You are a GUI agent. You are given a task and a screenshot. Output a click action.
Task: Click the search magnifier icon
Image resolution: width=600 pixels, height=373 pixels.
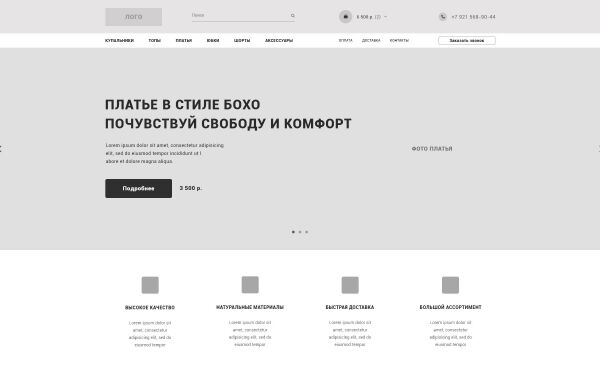(292, 16)
